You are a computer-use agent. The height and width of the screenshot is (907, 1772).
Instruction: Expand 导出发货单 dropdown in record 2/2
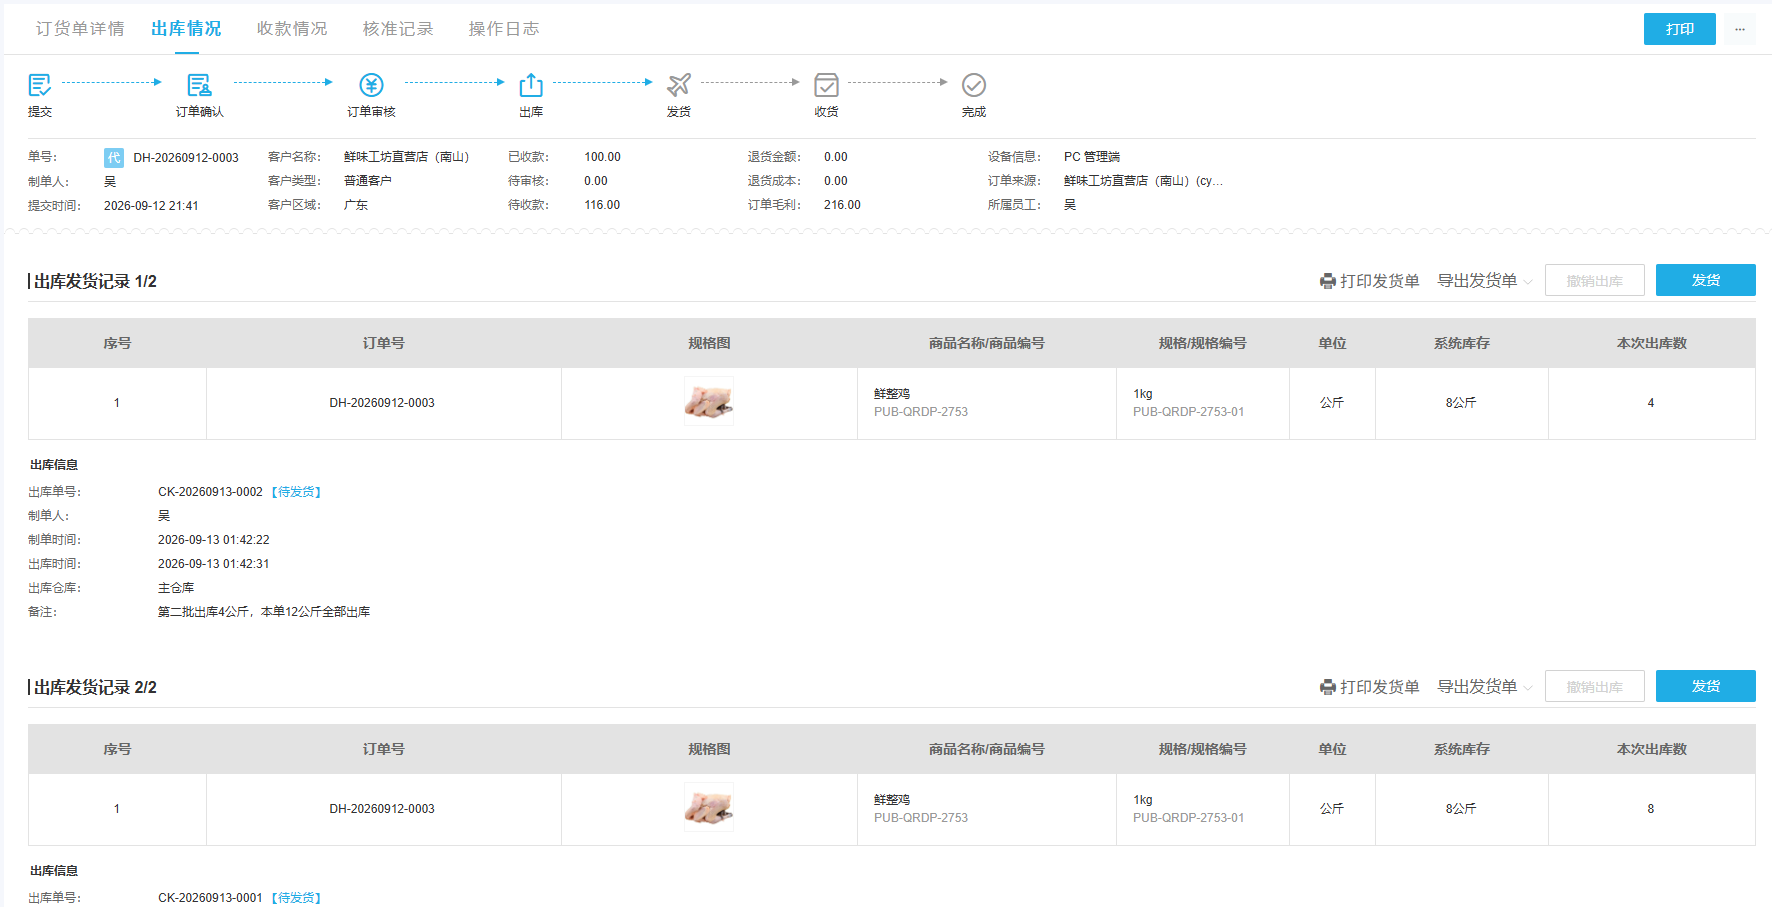coord(1485,687)
